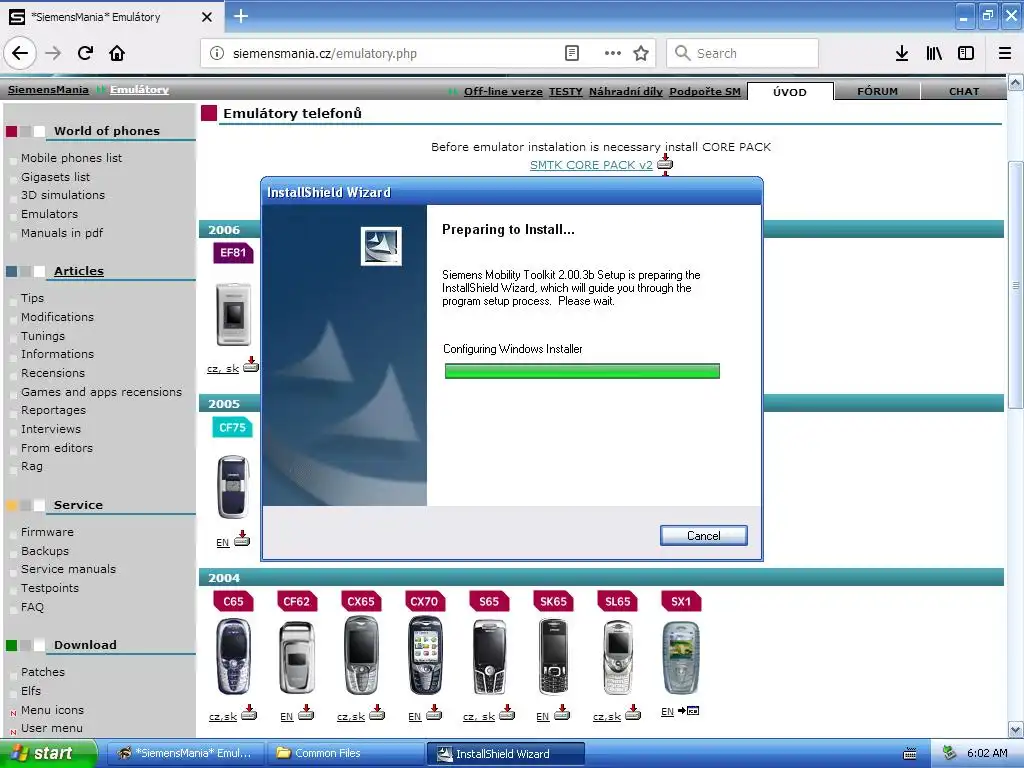The width and height of the screenshot is (1024, 768).
Task: Click the browser forward arrow
Action: pos(53,53)
